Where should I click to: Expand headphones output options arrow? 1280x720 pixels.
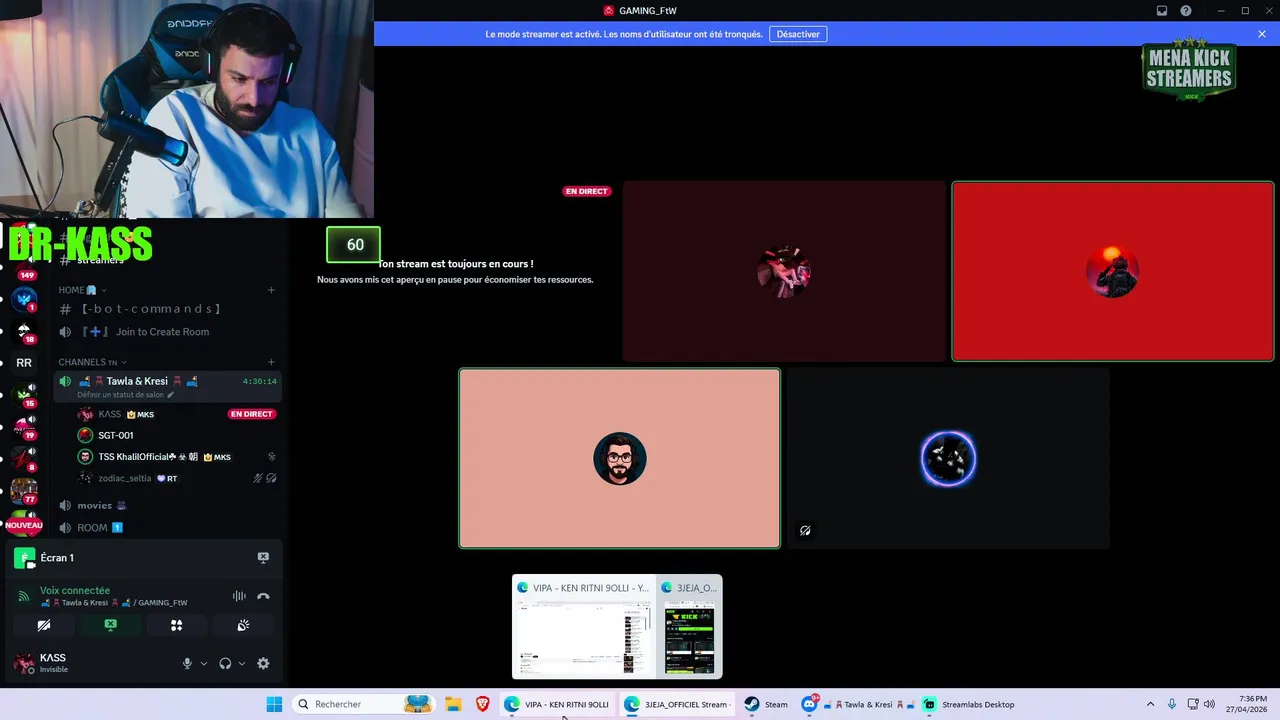[242, 663]
